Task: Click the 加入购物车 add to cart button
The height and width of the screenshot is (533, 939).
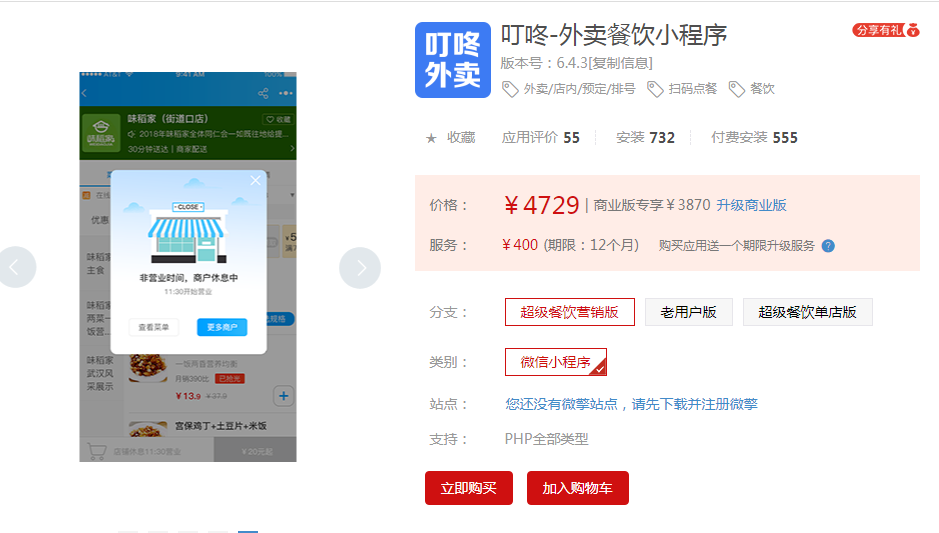Action: point(578,488)
